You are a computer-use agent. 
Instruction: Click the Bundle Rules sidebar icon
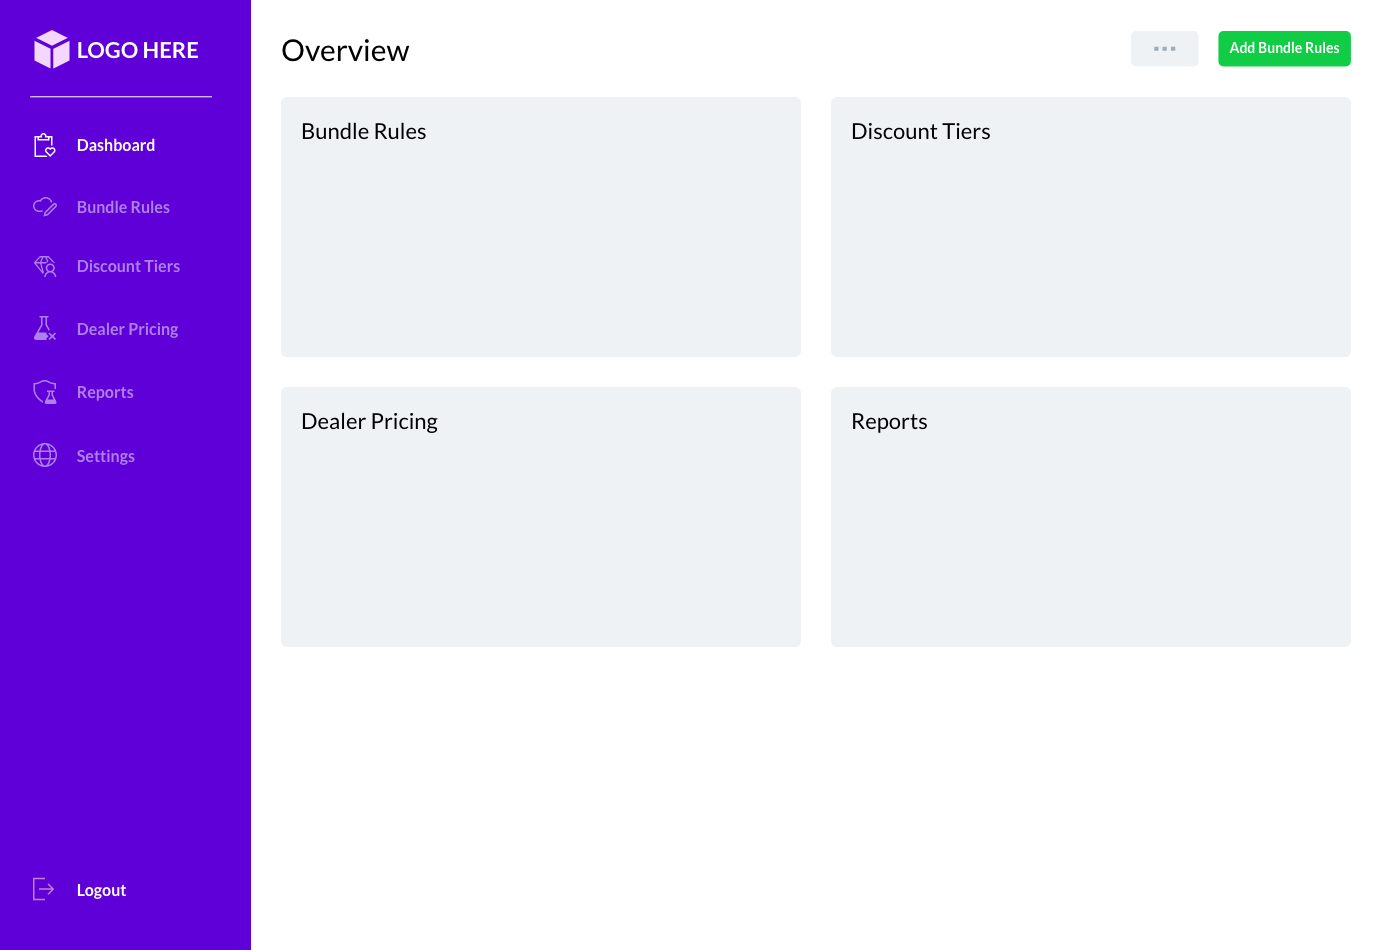[45, 207]
